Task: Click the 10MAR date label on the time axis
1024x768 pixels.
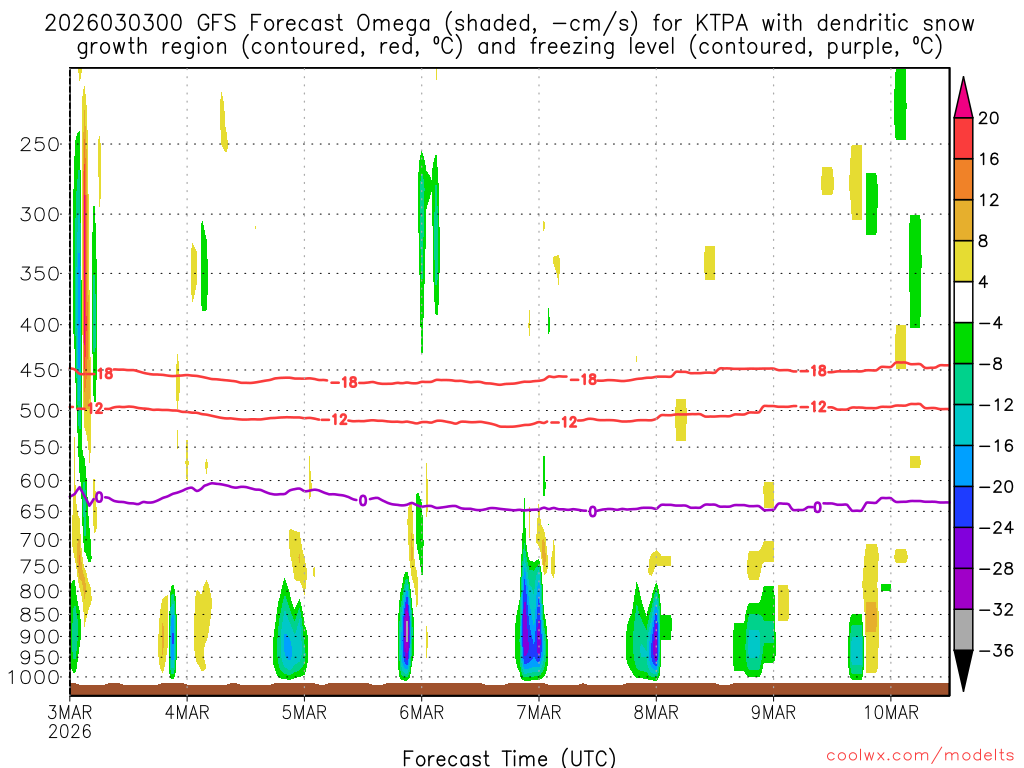Action: click(889, 712)
